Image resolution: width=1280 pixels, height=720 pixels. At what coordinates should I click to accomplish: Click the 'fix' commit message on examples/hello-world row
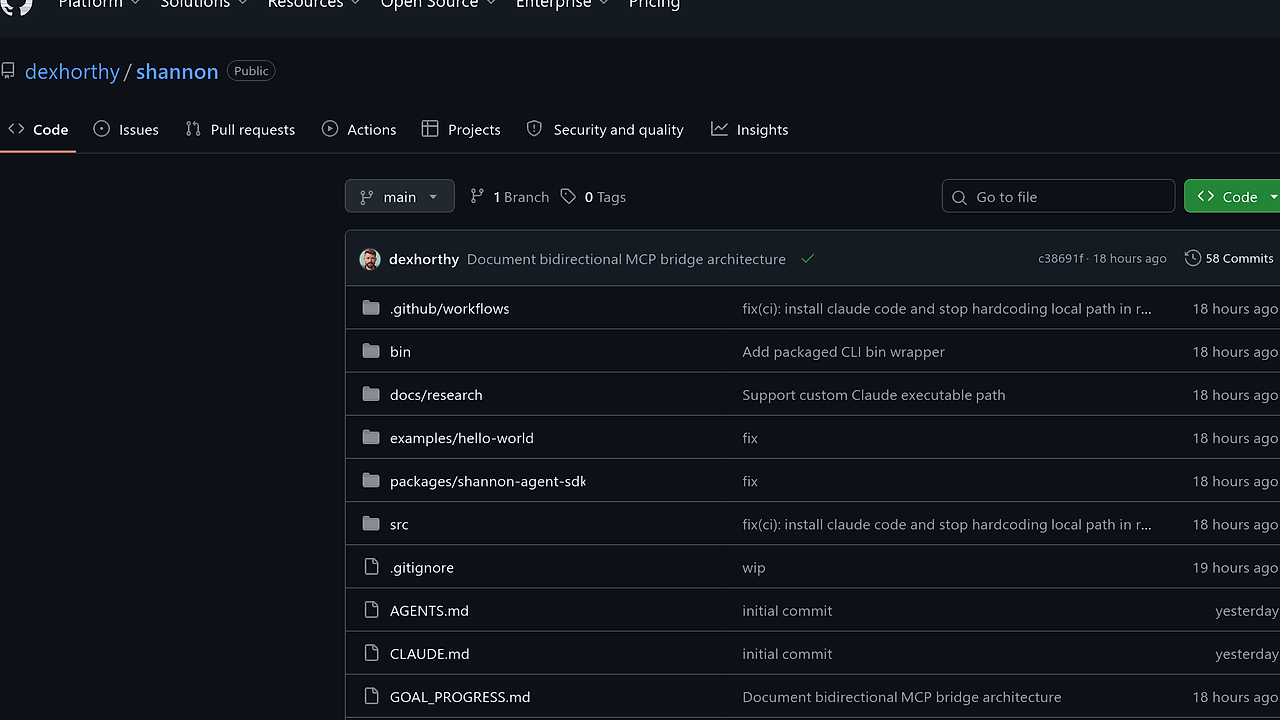click(x=750, y=437)
